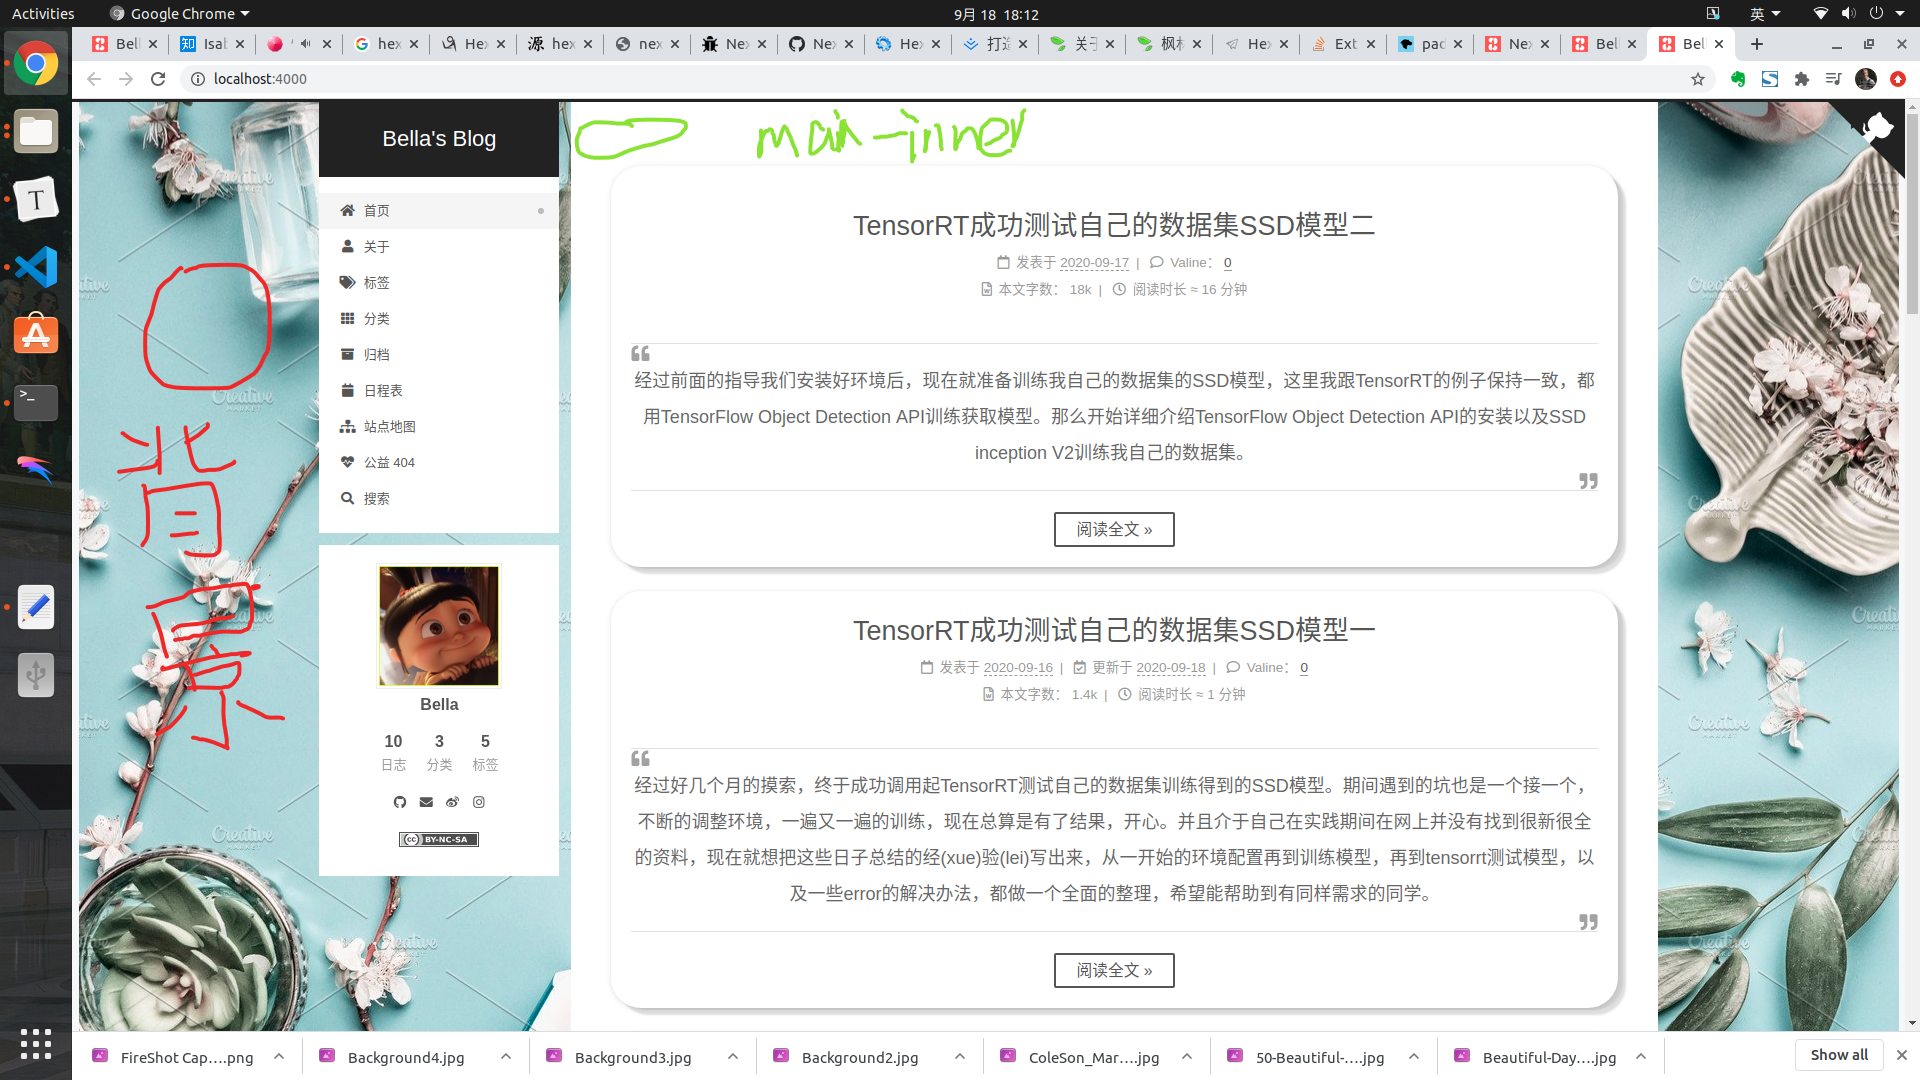Click the email envelope icon in sidebar
Screen dimensions: 1920x1080
click(426, 802)
